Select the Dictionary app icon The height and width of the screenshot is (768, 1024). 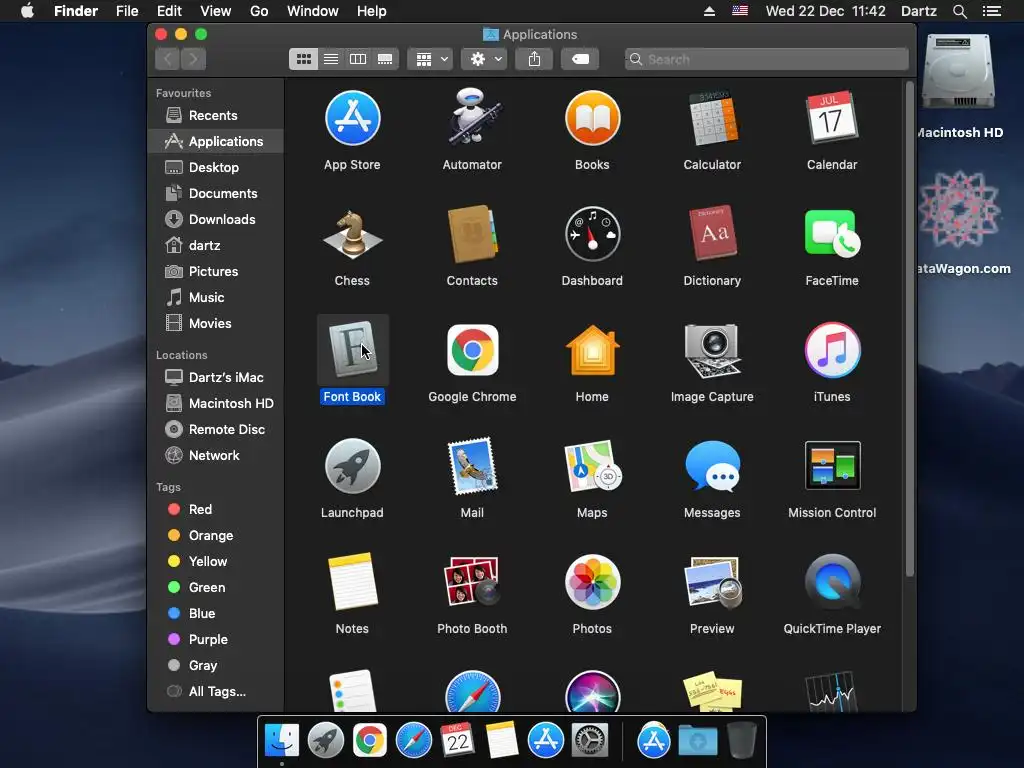point(712,234)
